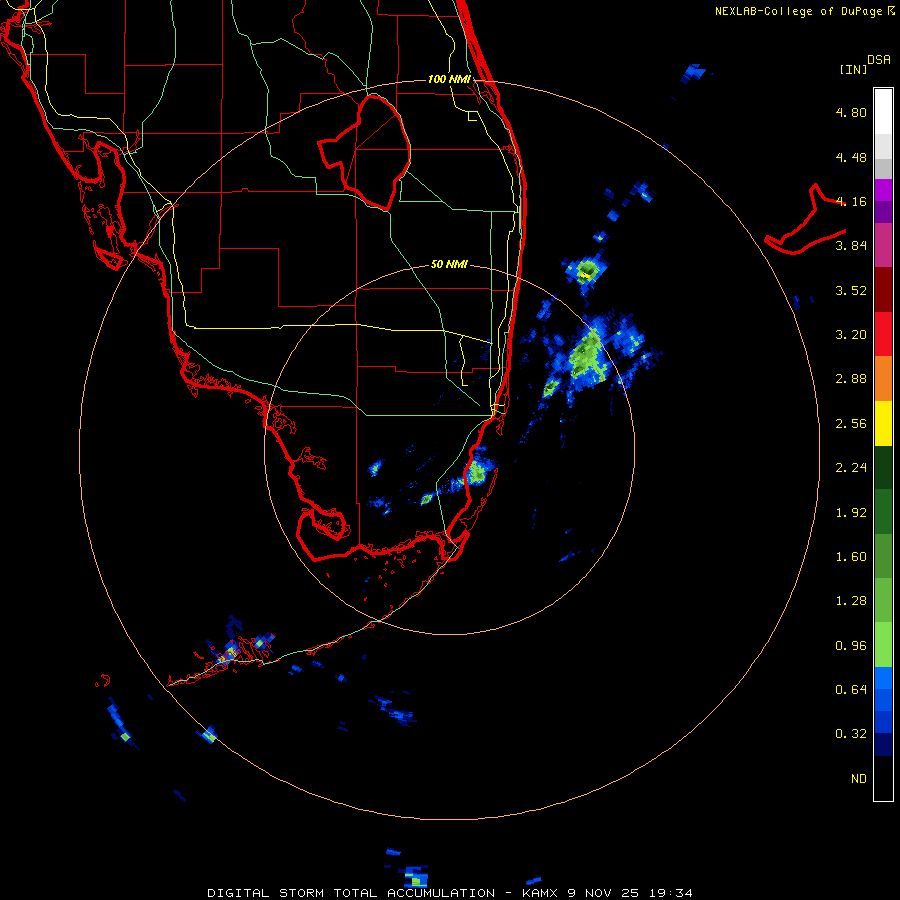Click the 2.88 legend value
The width and height of the screenshot is (900, 900).
click(851, 379)
